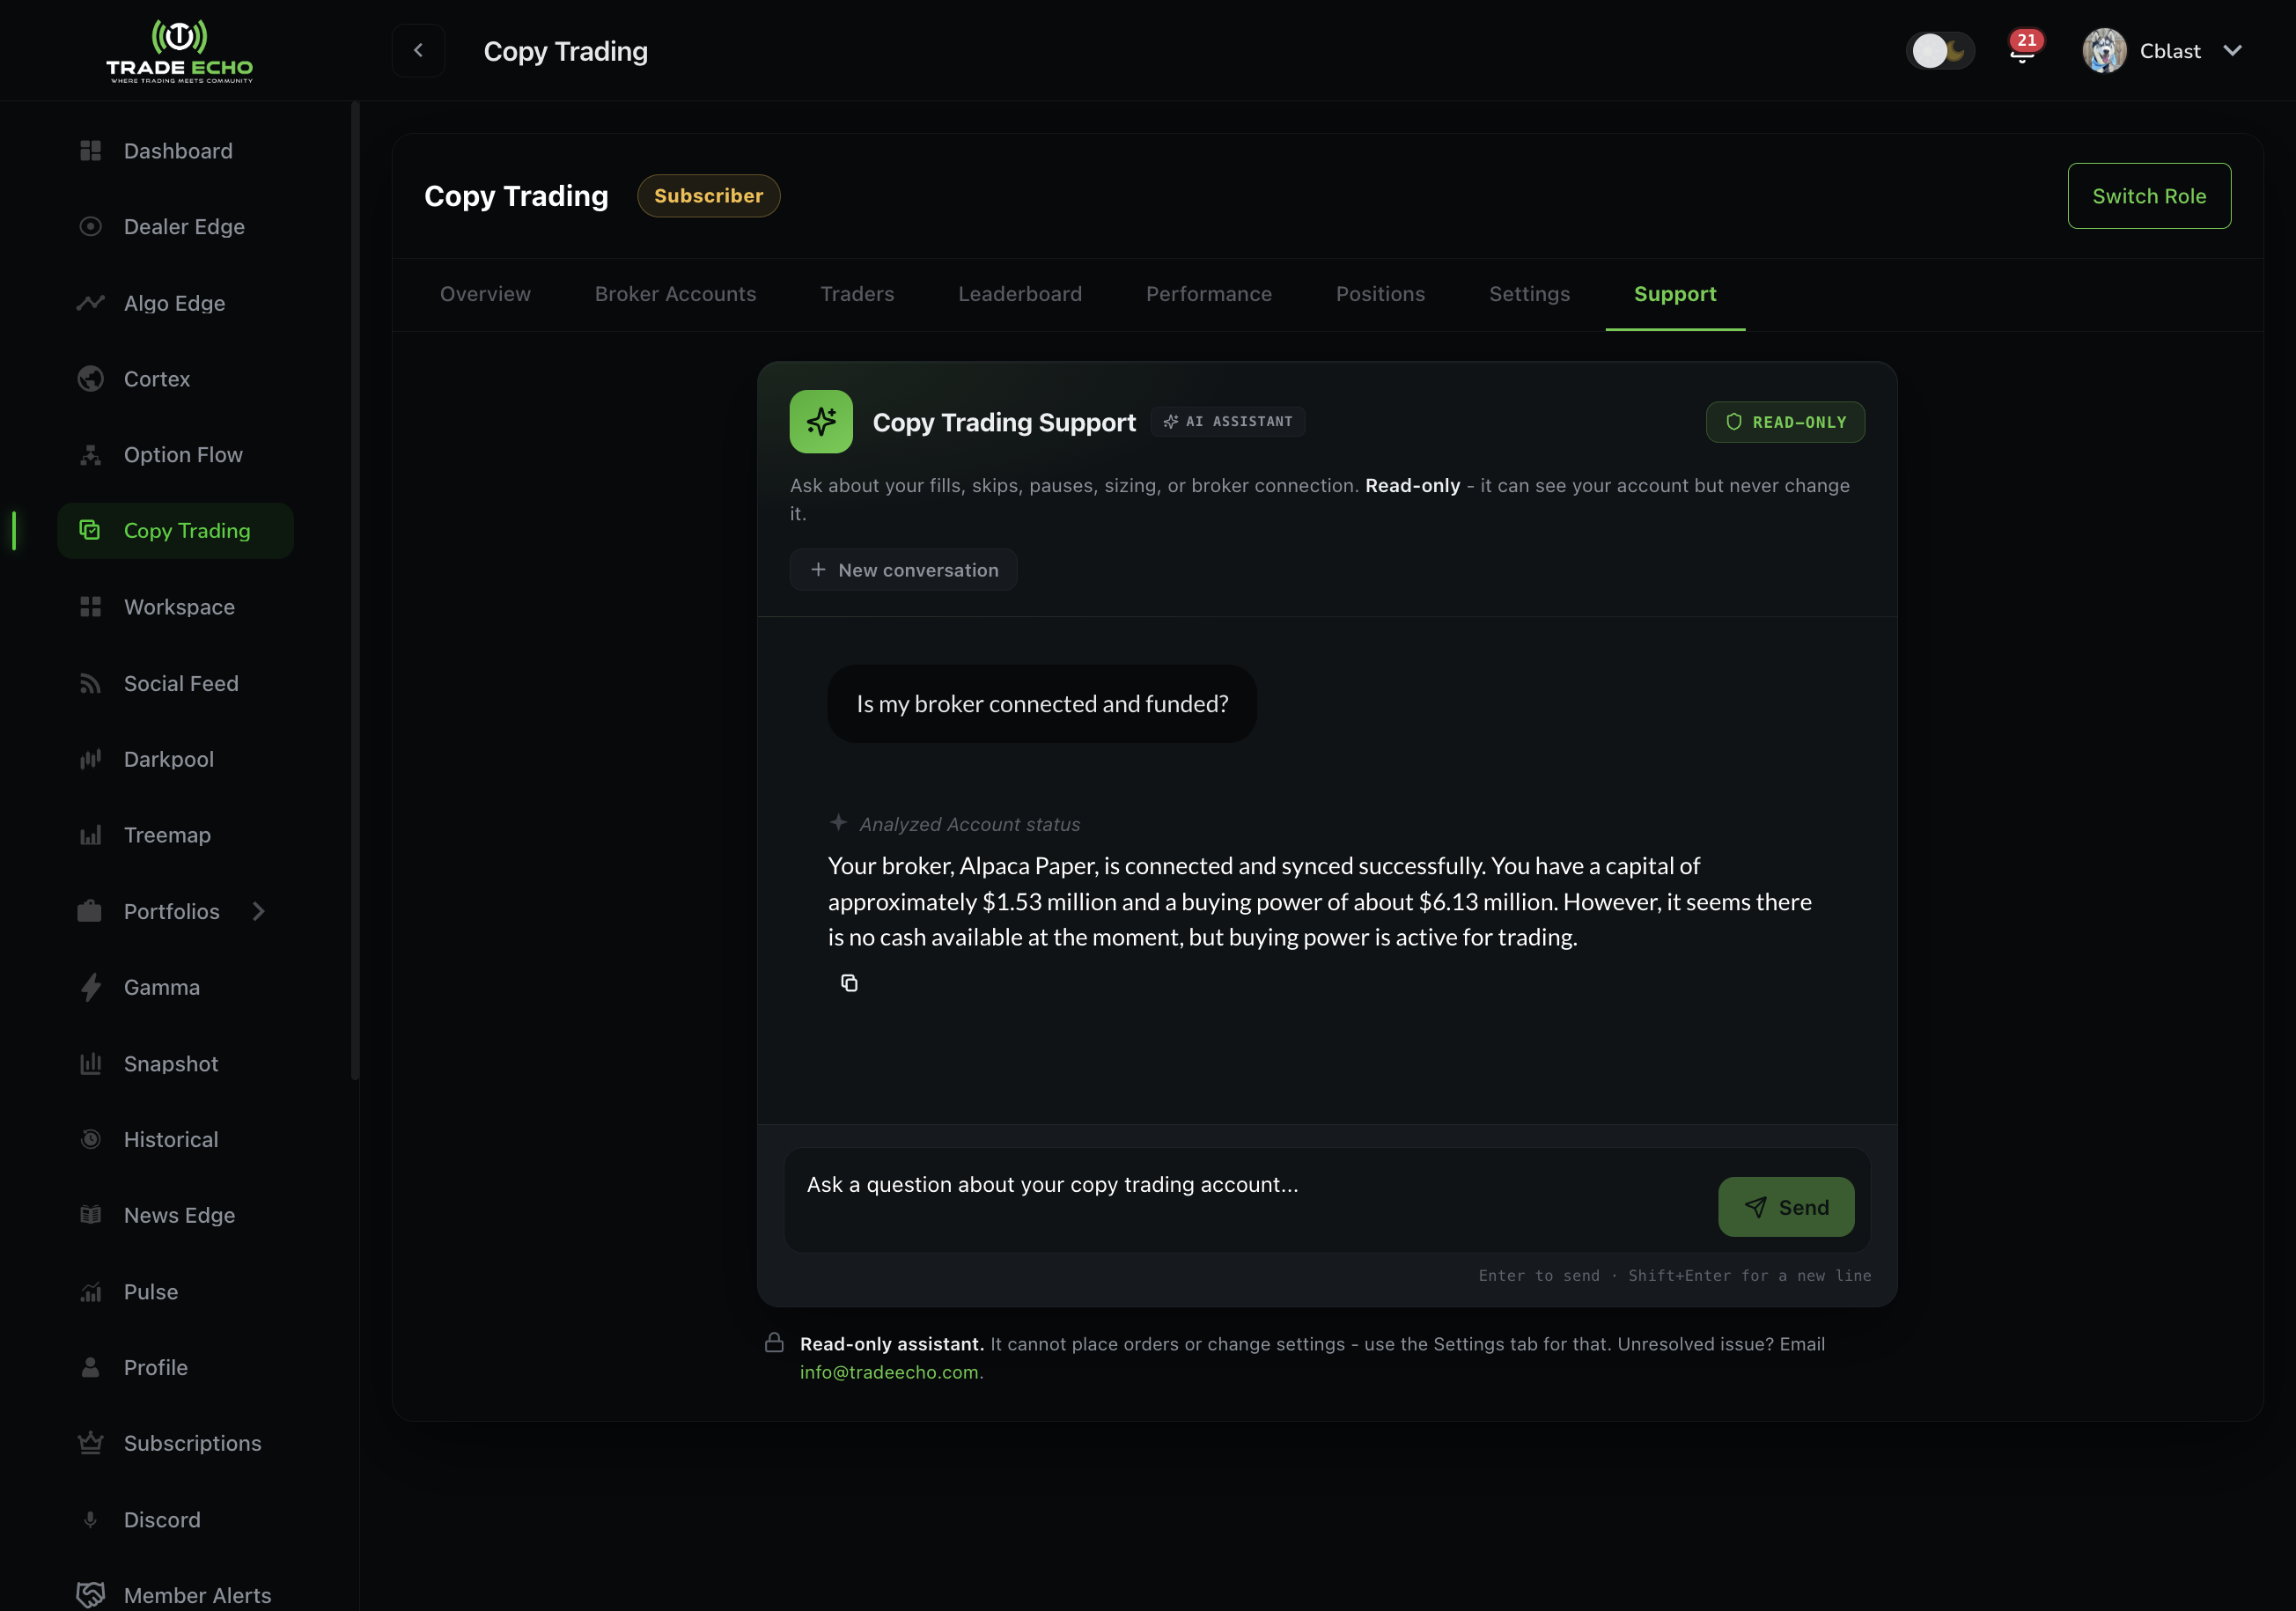The height and width of the screenshot is (1611, 2296).
Task: Open Algo Edge chart icon
Action: [90, 303]
